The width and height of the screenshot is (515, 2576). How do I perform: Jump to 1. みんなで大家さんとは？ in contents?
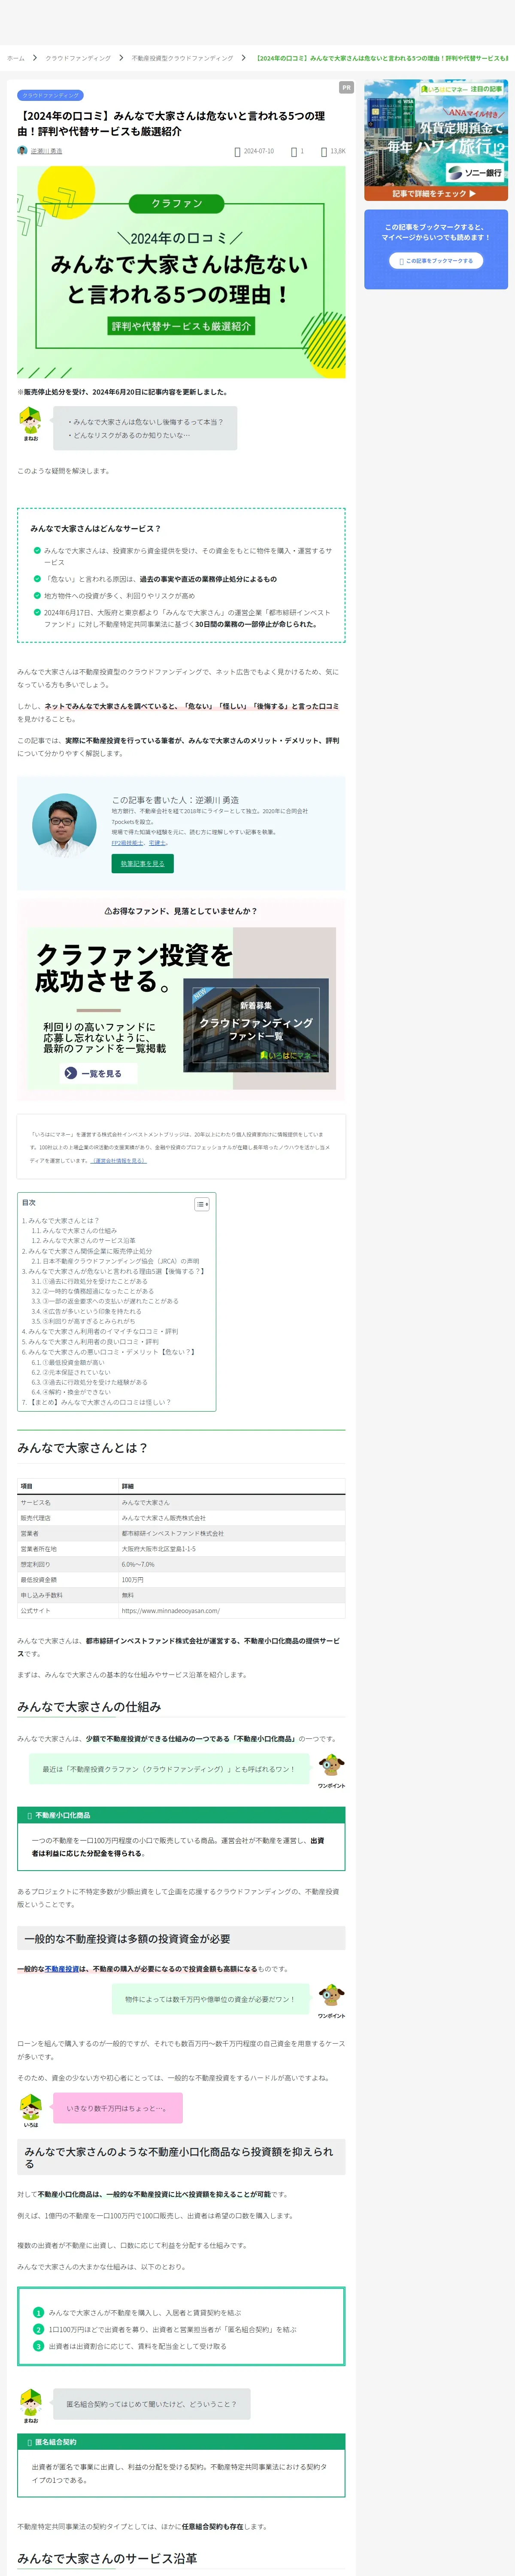pyautogui.click(x=60, y=1221)
